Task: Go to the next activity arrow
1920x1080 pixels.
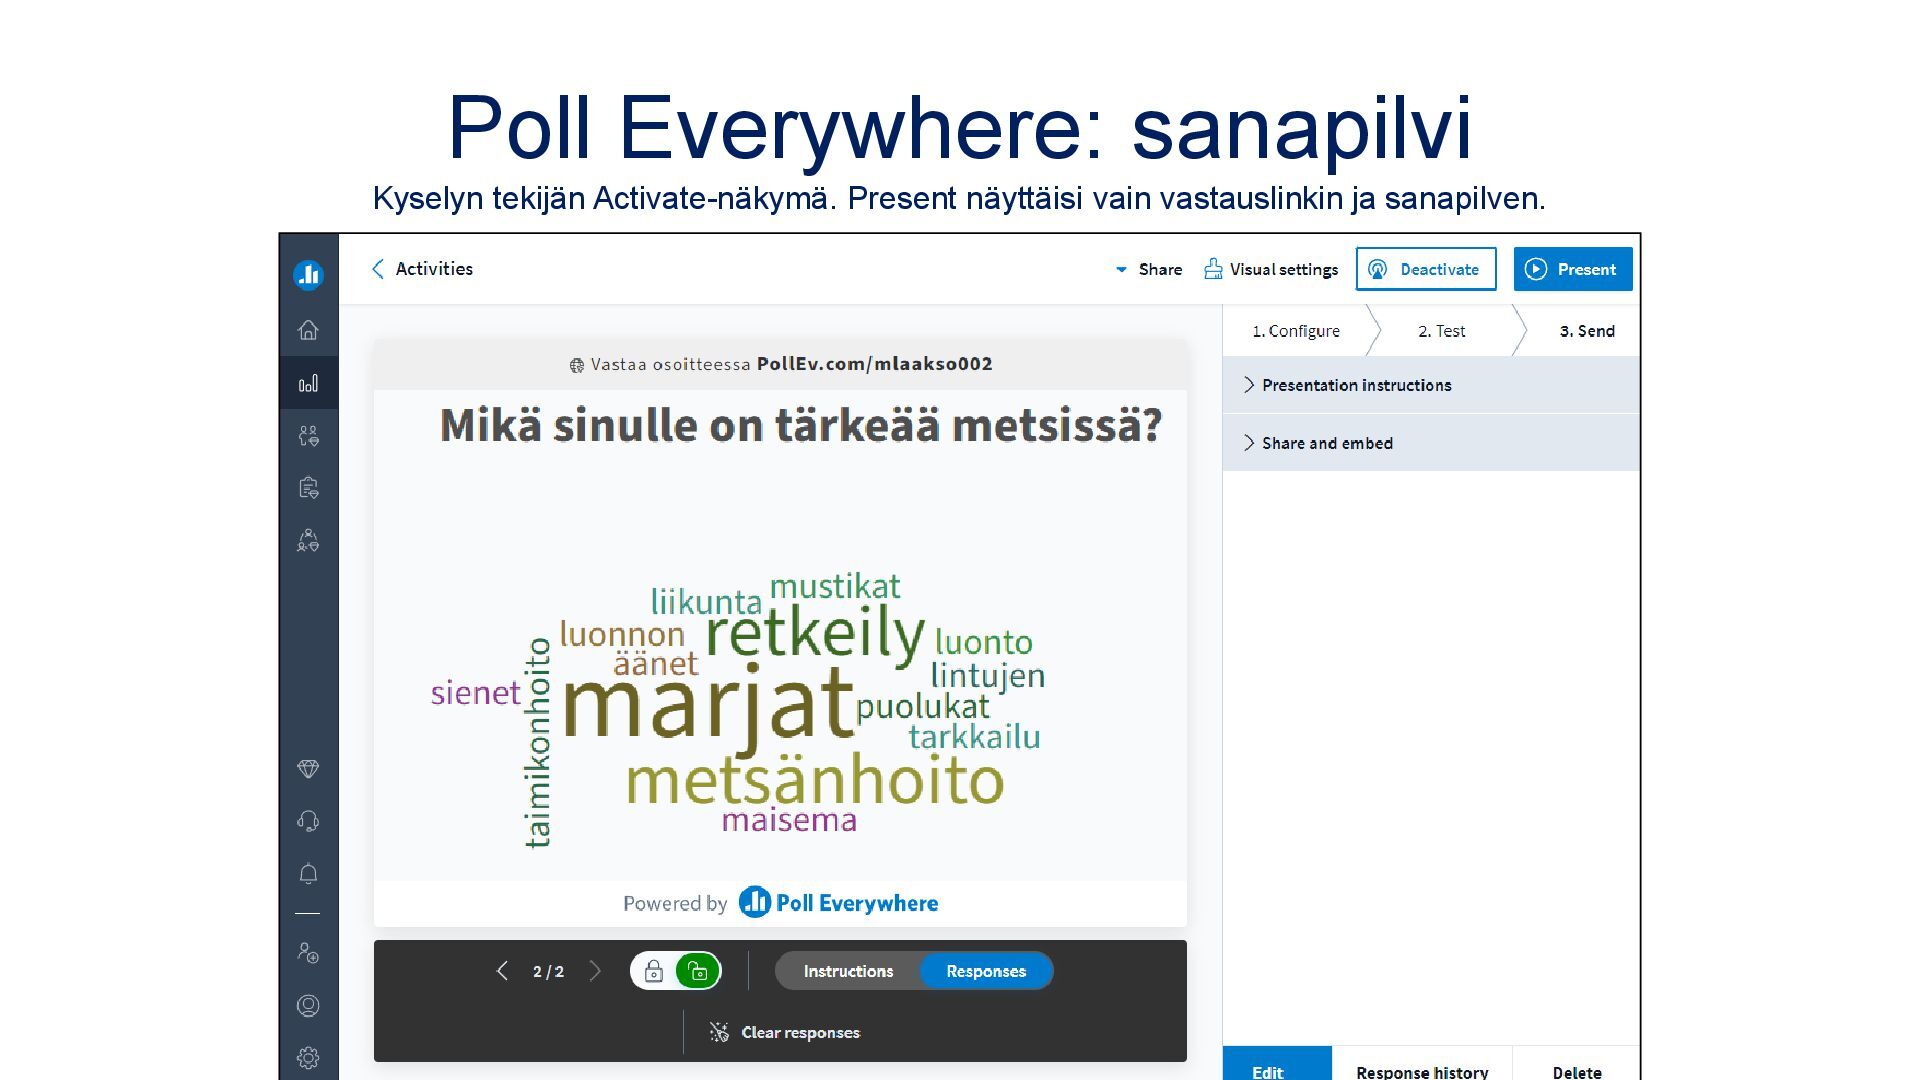Action: click(596, 971)
